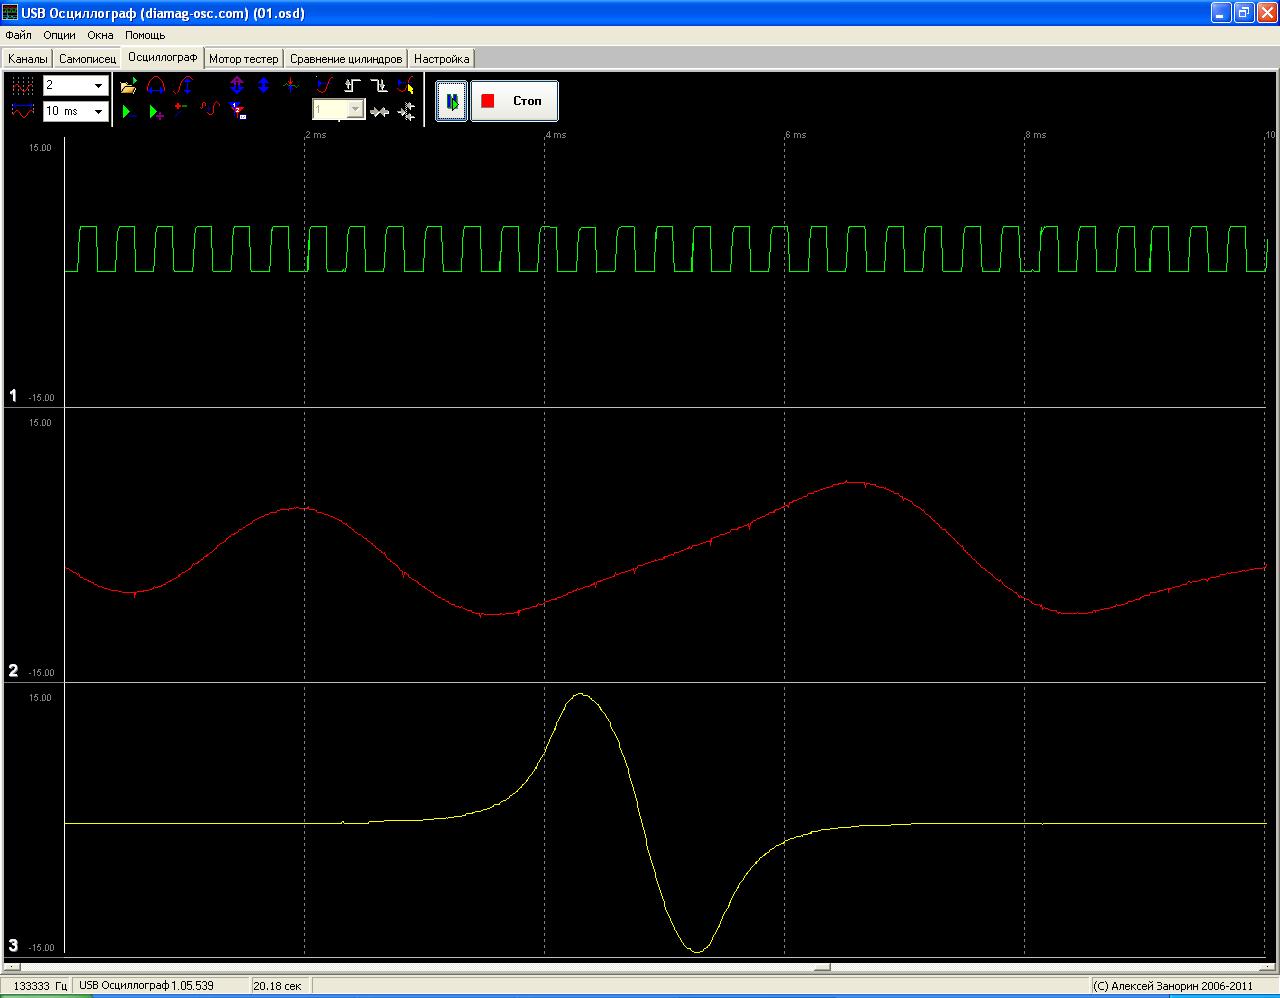Image resolution: width=1280 pixels, height=998 pixels.
Task: Switch to the Самописец tab
Action: pos(87,59)
